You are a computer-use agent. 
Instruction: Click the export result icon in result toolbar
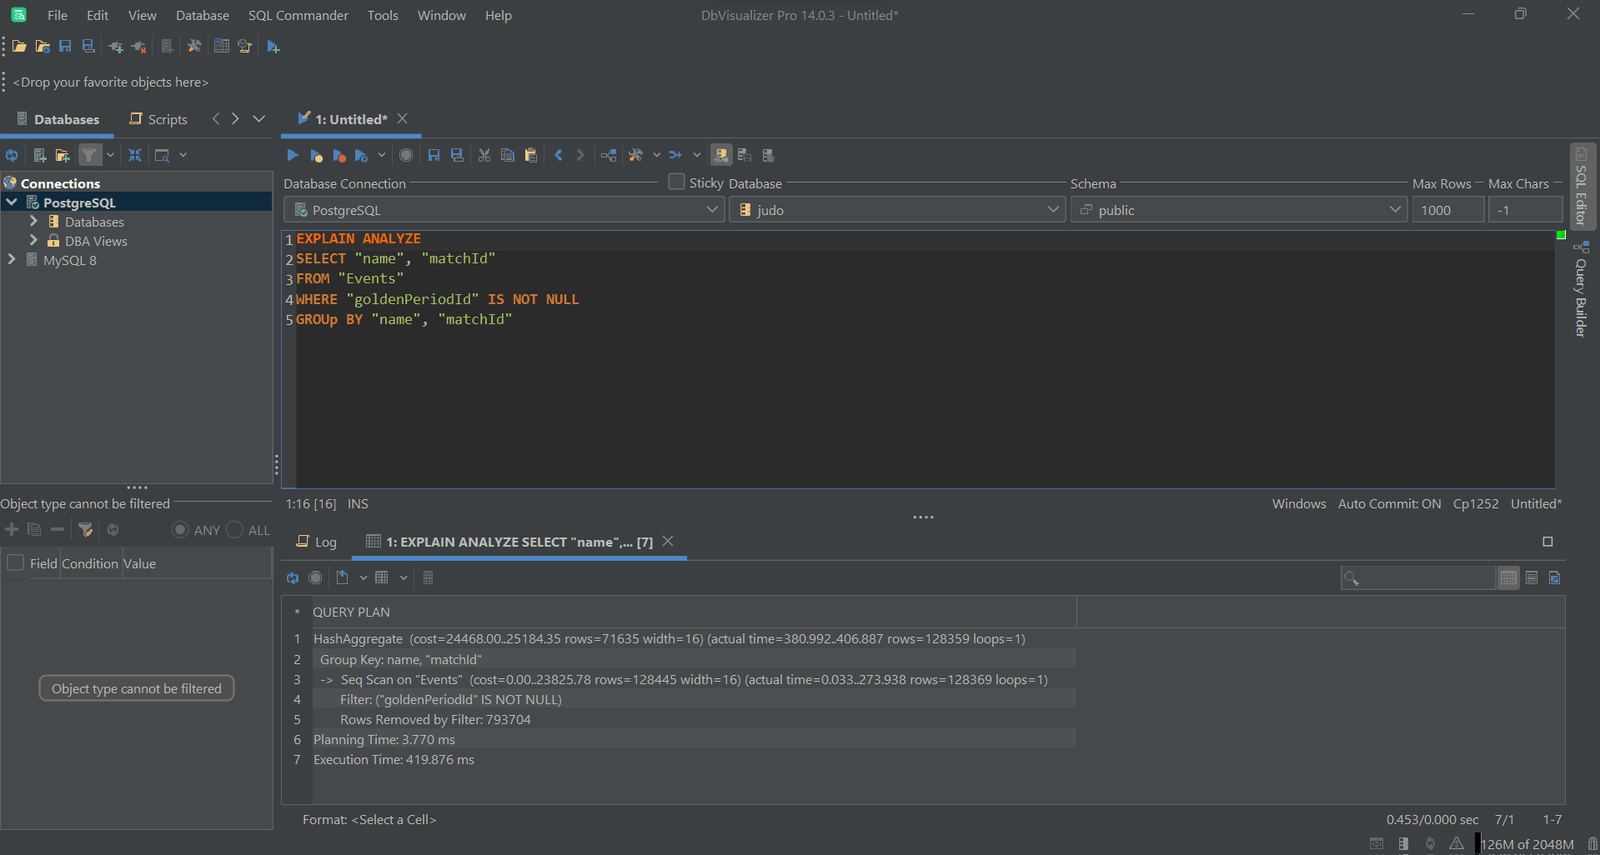[342, 578]
